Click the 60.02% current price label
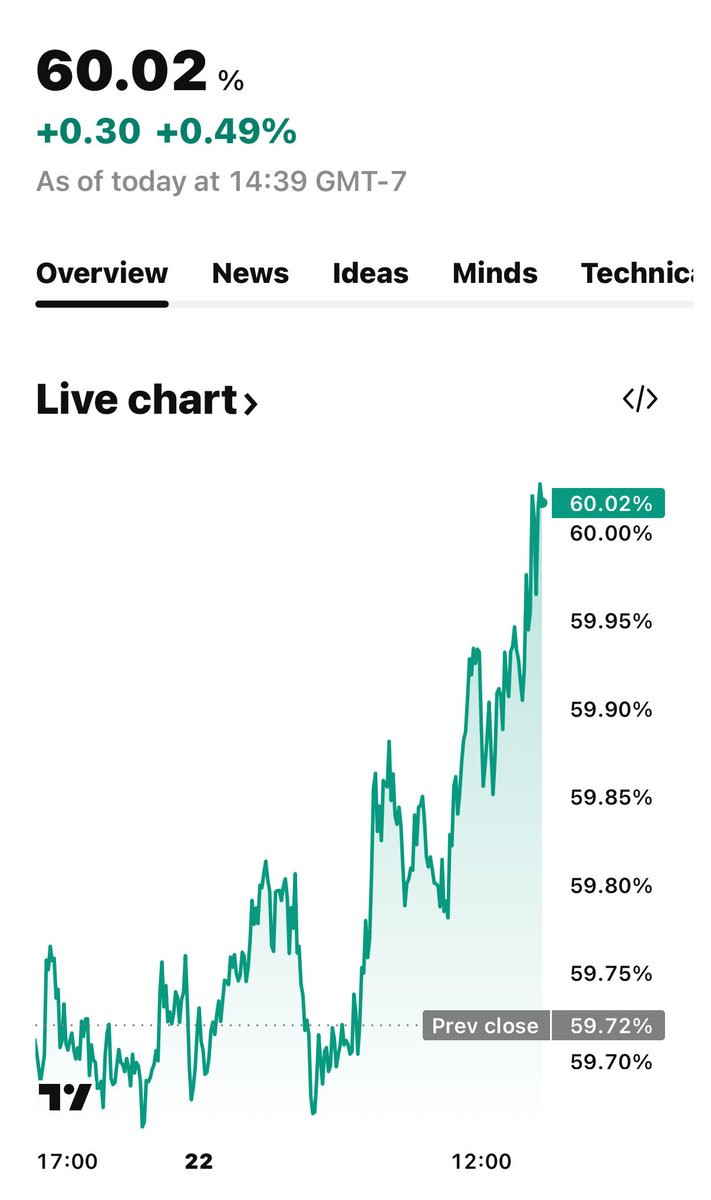This screenshot has width=711, height=1200. (x=608, y=503)
